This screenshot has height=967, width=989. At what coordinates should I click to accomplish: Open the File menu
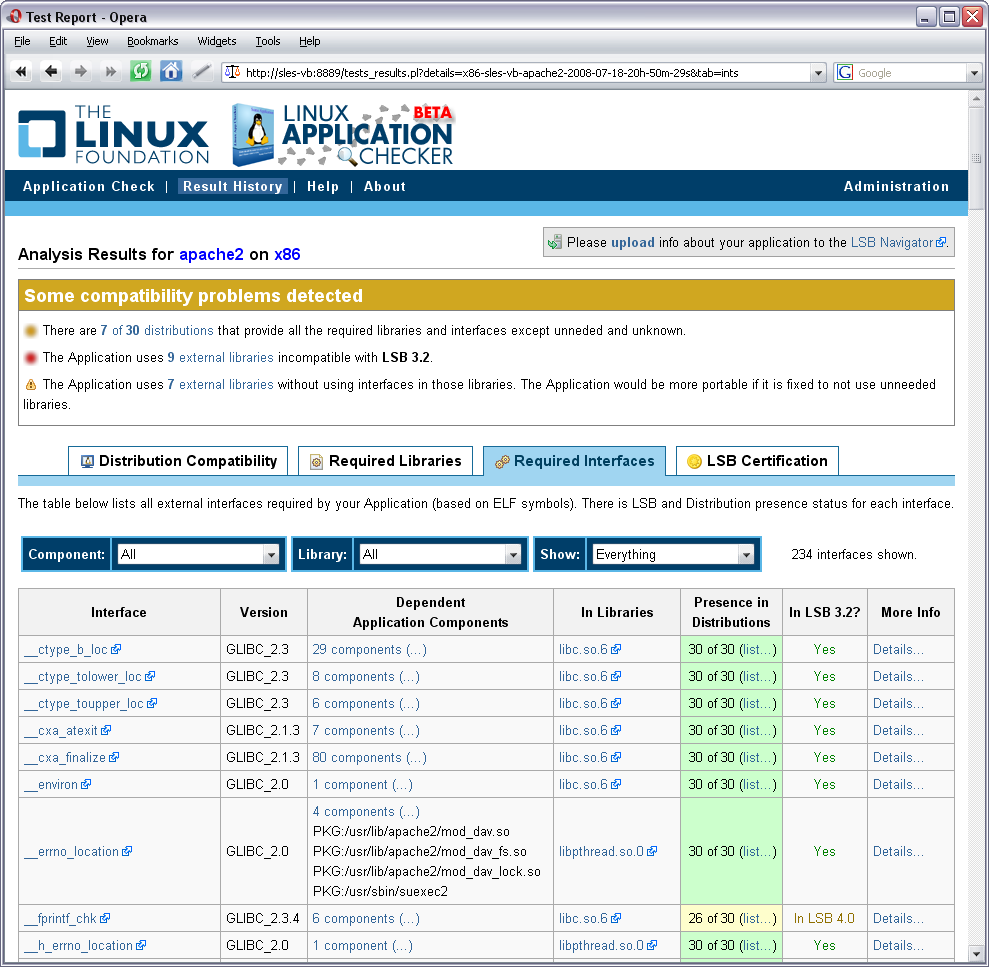click(22, 41)
